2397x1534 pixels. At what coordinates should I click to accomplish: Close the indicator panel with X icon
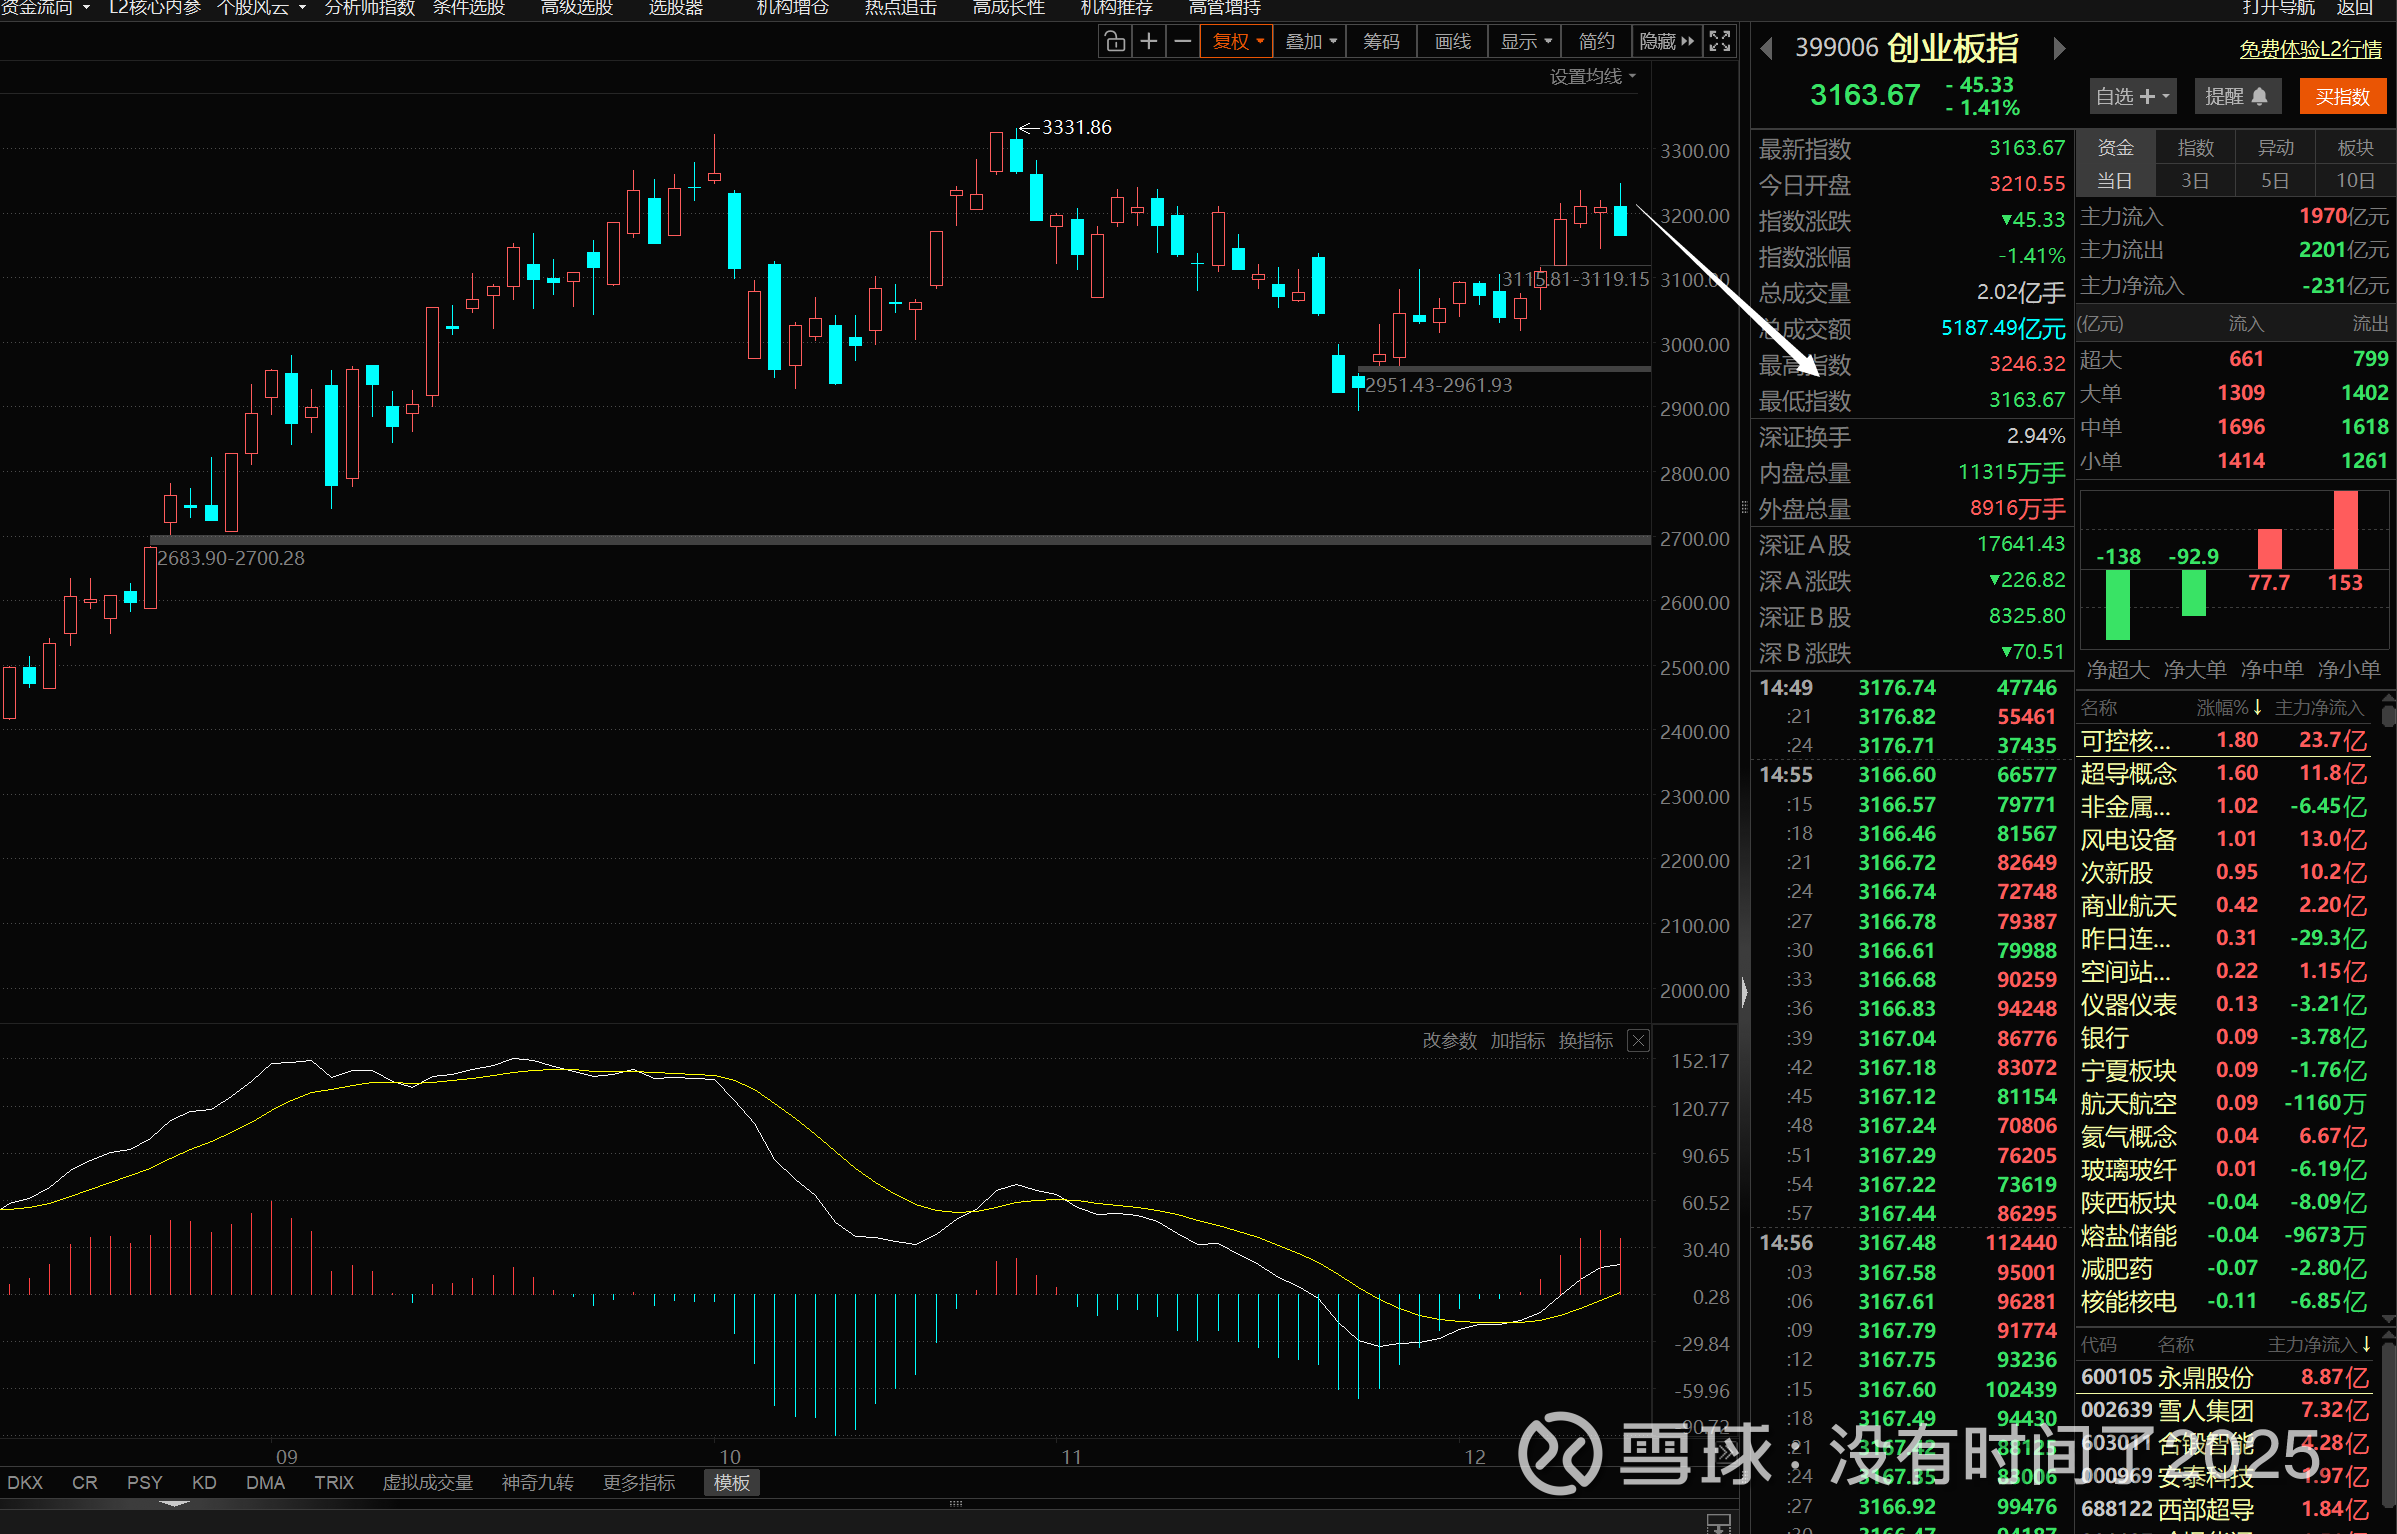coord(1638,1041)
